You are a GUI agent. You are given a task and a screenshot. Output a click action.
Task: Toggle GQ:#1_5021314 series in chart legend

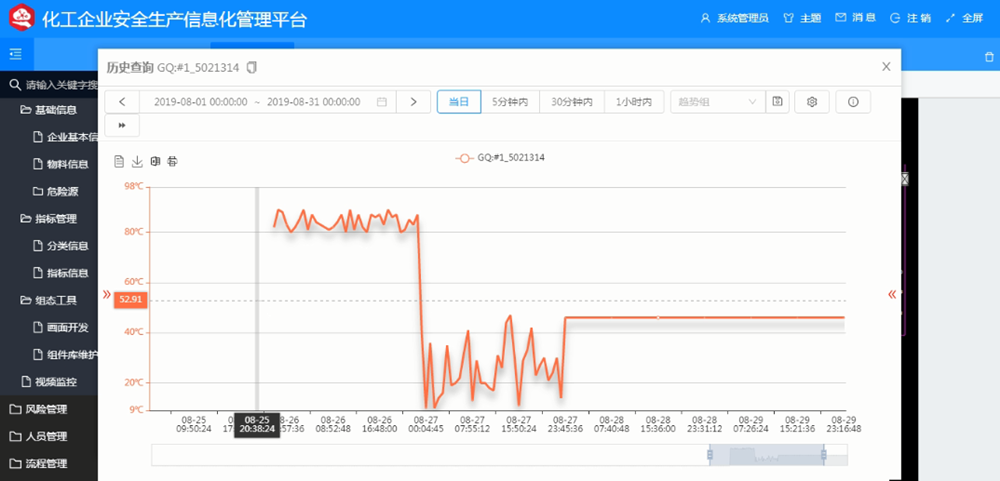pyautogui.click(x=500, y=157)
